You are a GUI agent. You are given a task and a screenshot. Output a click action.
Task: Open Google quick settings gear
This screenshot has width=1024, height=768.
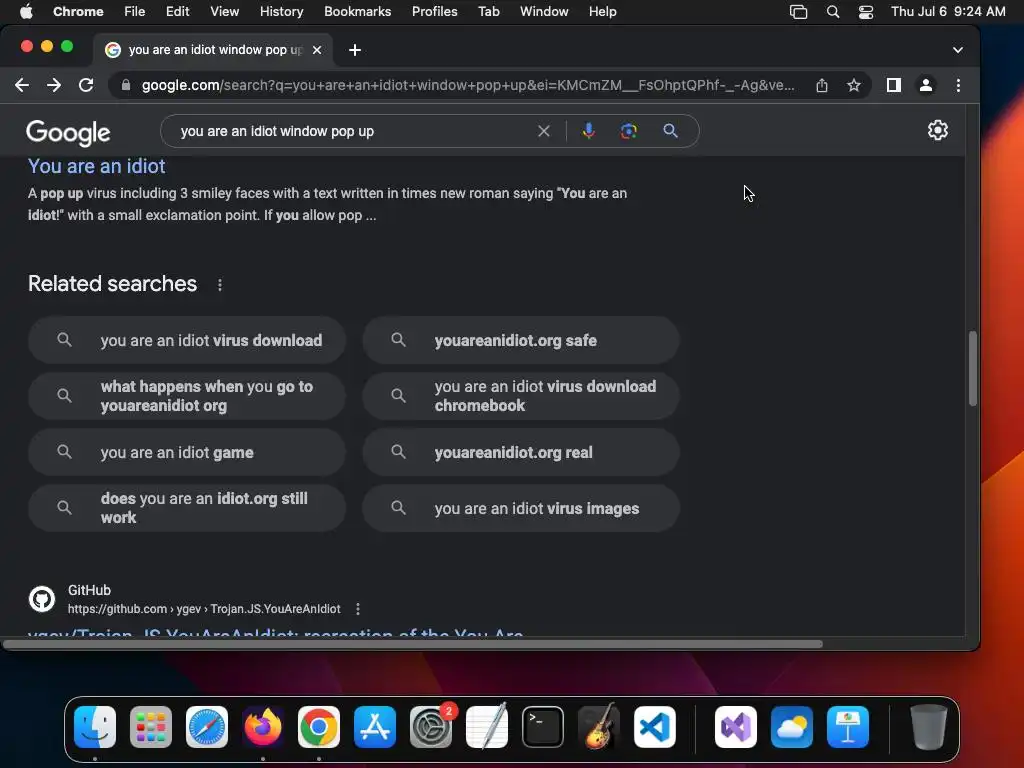tap(938, 130)
